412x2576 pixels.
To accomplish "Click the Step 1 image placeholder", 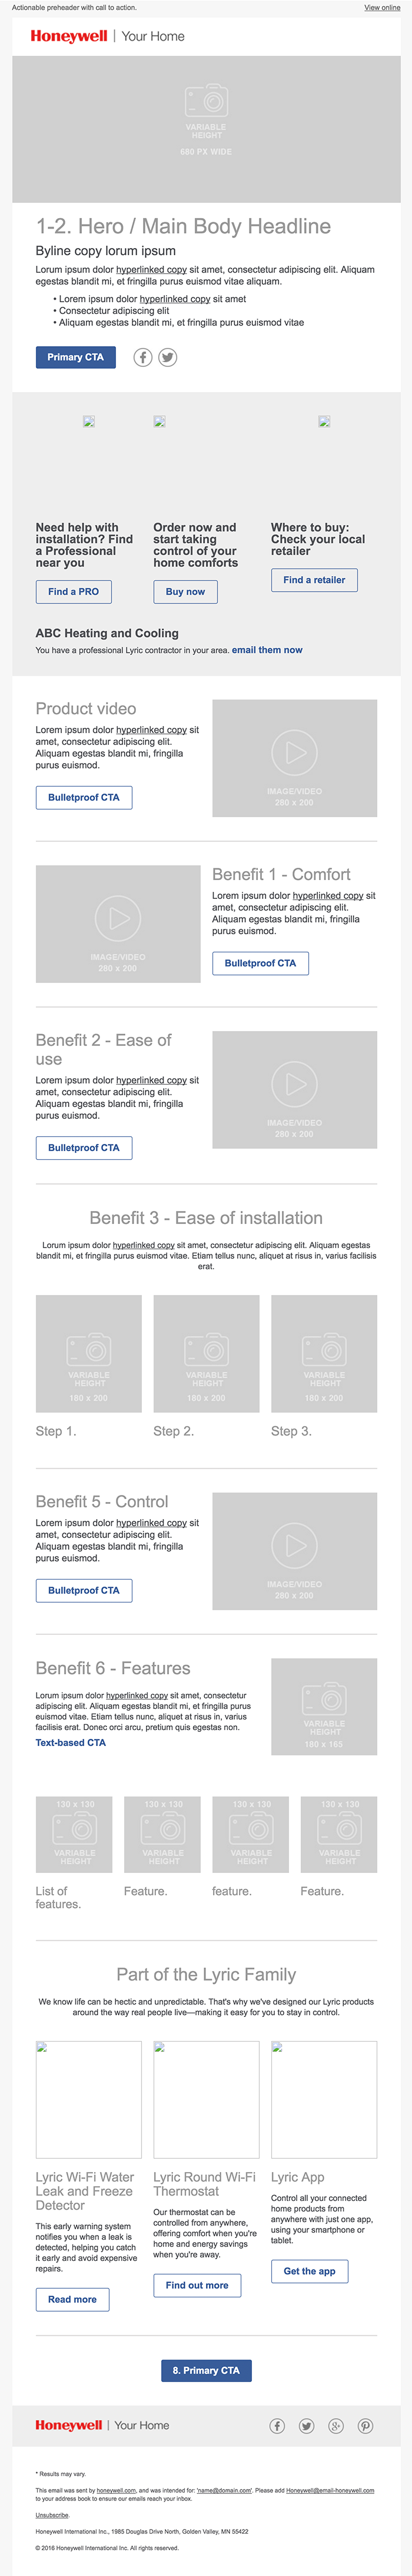I will (89, 1353).
